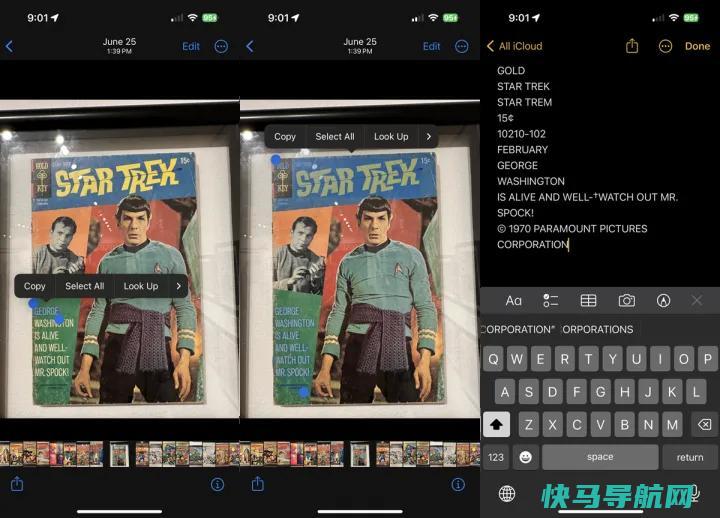Image resolution: width=720 pixels, height=518 pixels.
Task: Expand the left text popup with its right chevron
Action: [178, 286]
